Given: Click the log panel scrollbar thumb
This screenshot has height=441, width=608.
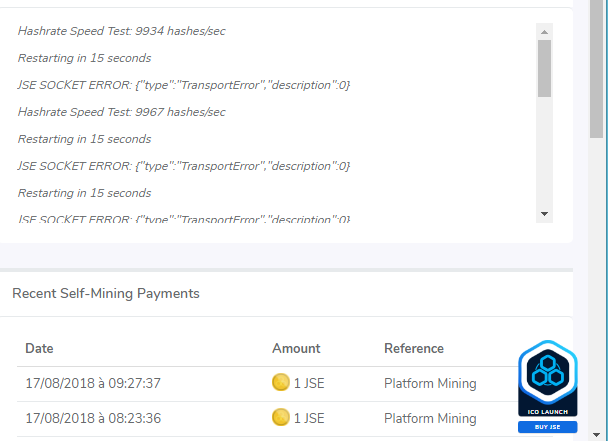Looking at the screenshot, I should [544, 68].
